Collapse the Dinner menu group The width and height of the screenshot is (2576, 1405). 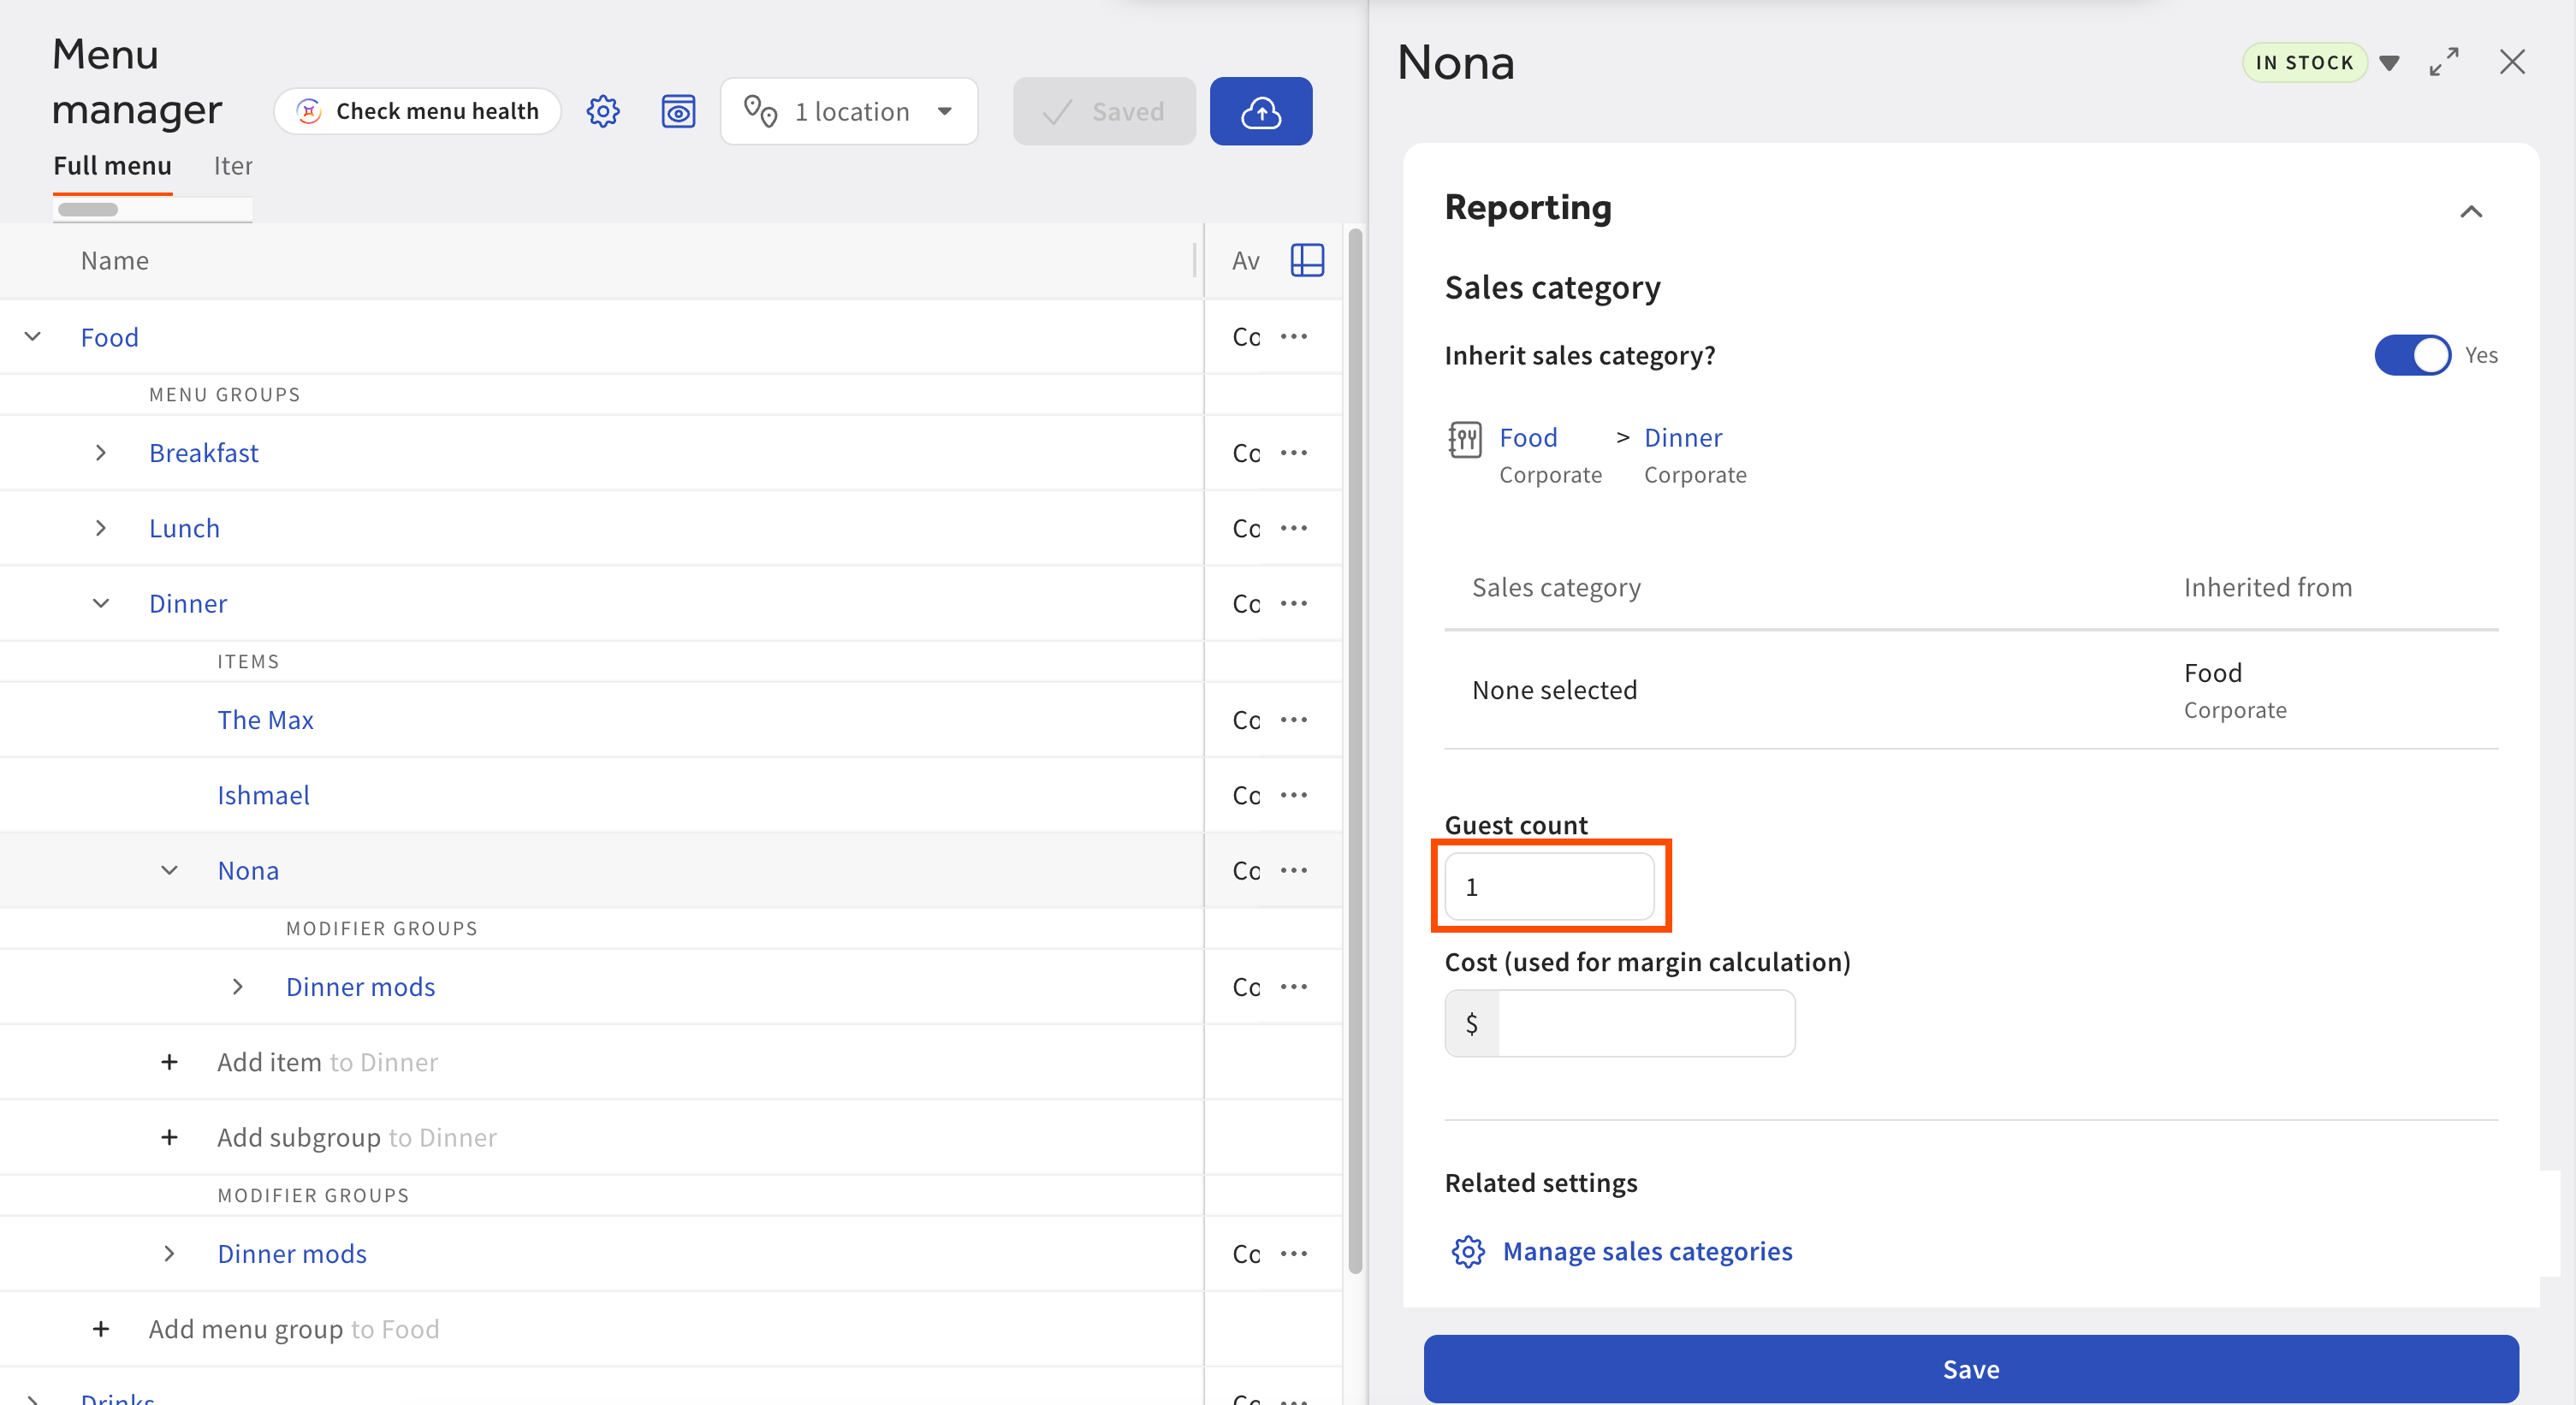point(101,603)
